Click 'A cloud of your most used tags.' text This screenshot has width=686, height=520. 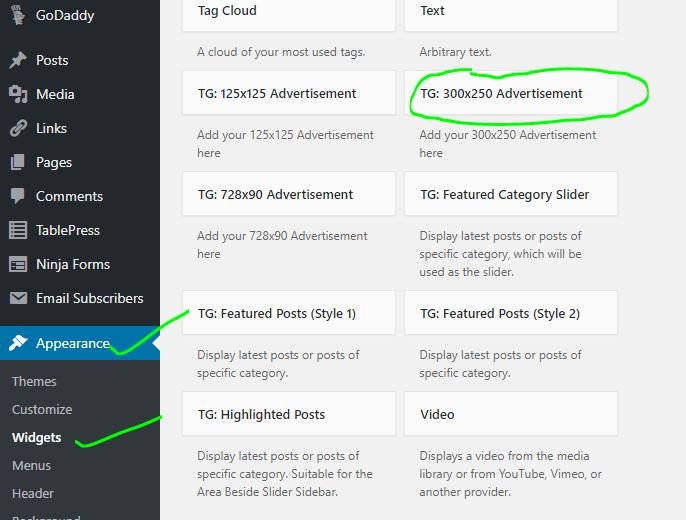[281, 52]
